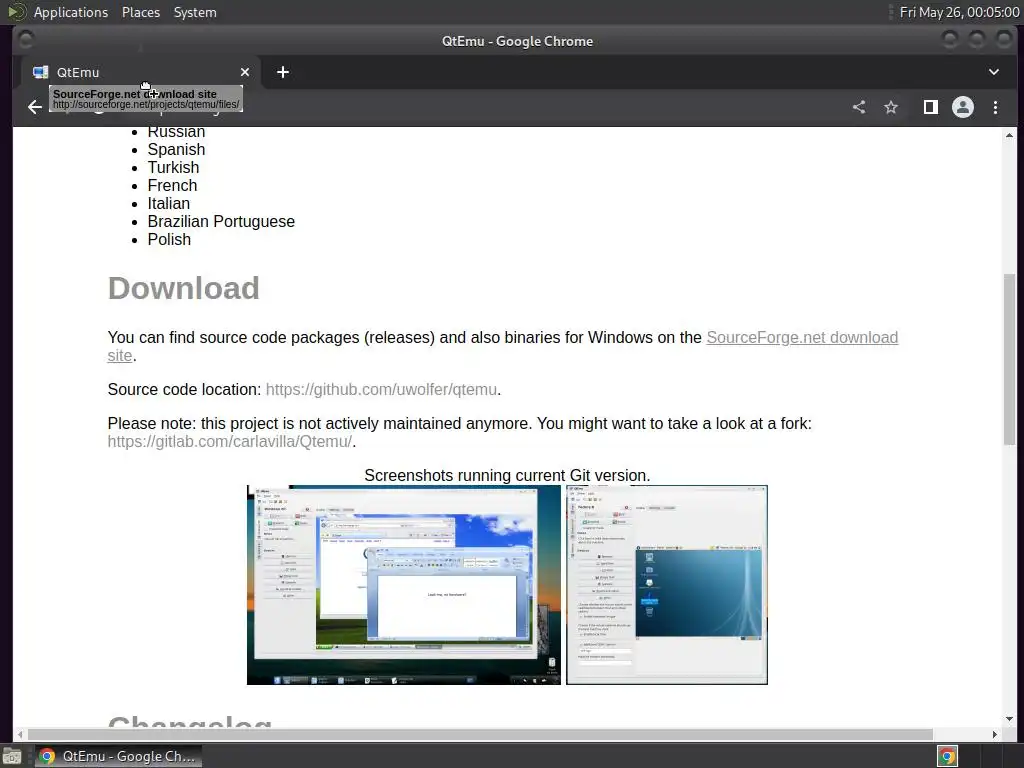Open the blue desktop guest screenshot thumbnail
This screenshot has height=768, width=1024.
[x=667, y=585]
